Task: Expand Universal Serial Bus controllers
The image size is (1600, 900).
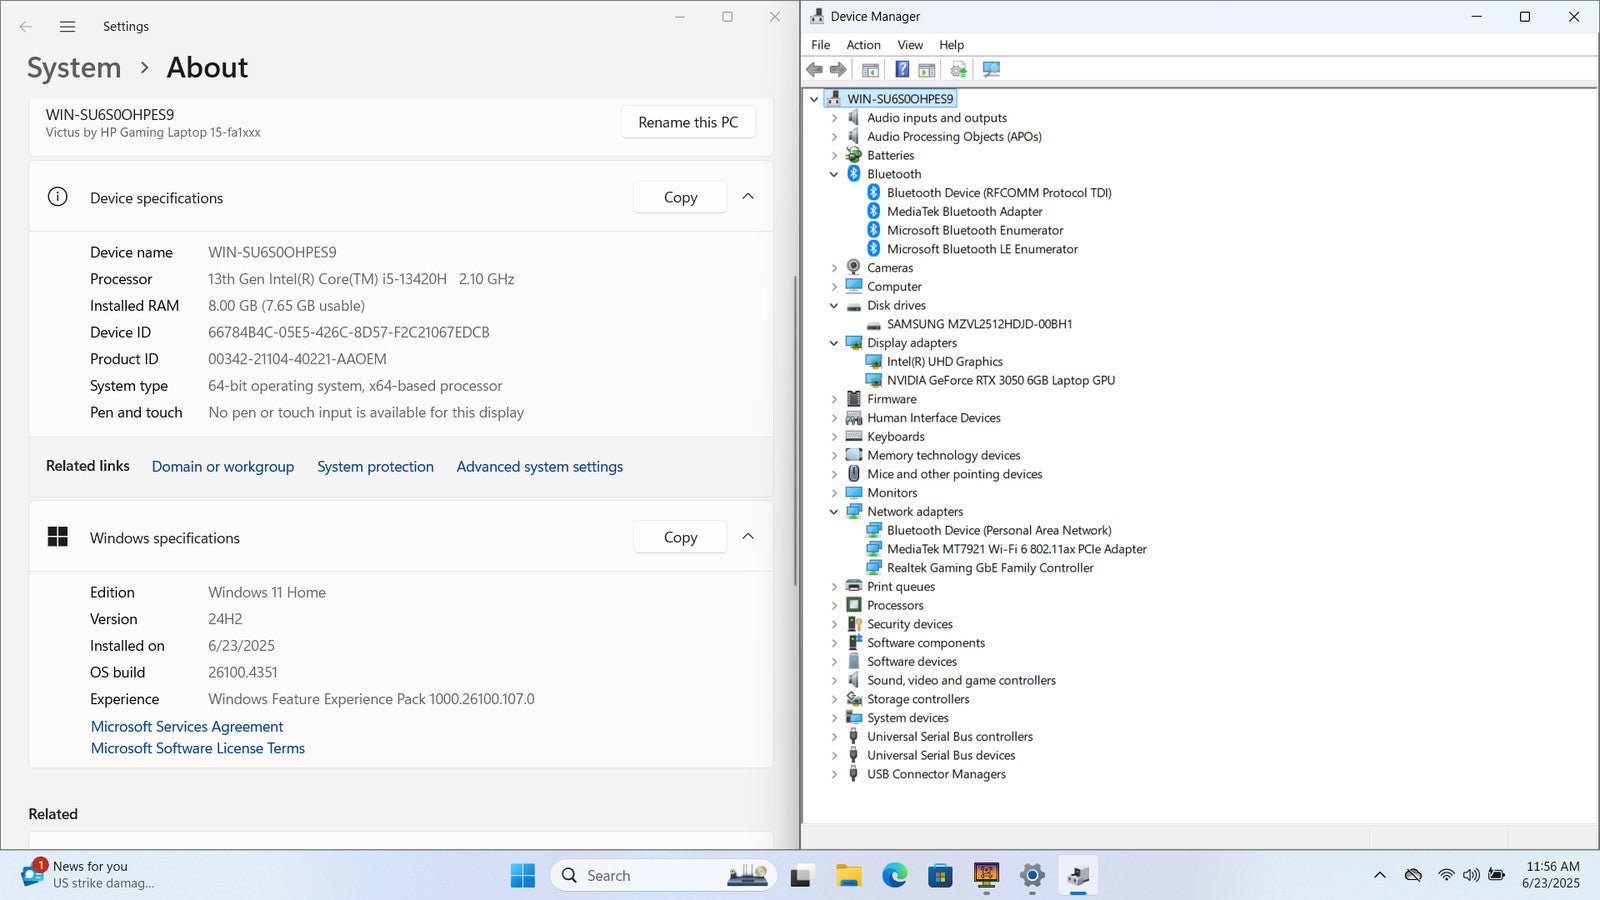Action: tap(834, 737)
